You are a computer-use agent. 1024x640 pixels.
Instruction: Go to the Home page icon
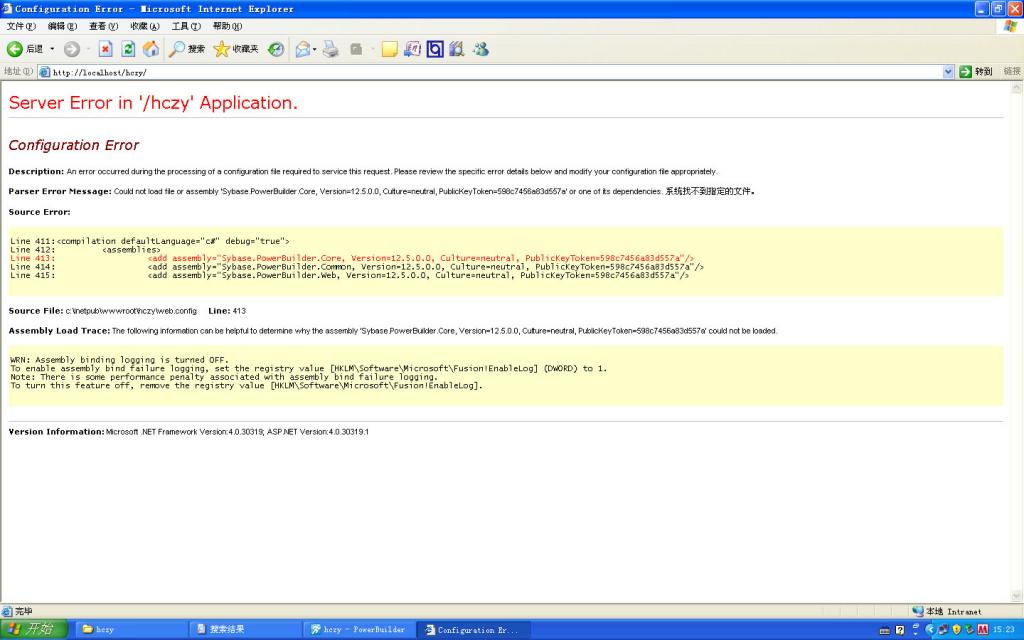[x=151, y=49]
